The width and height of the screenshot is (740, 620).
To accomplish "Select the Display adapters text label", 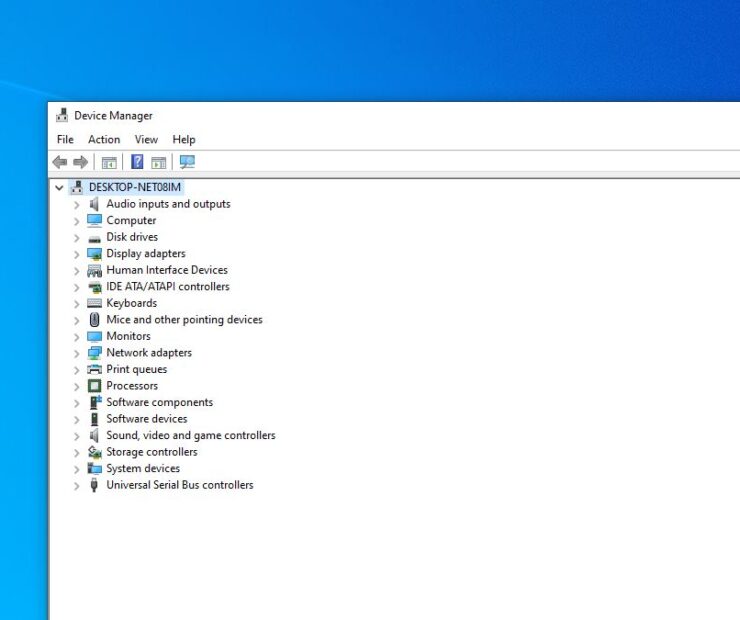I will click(x=146, y=253).
